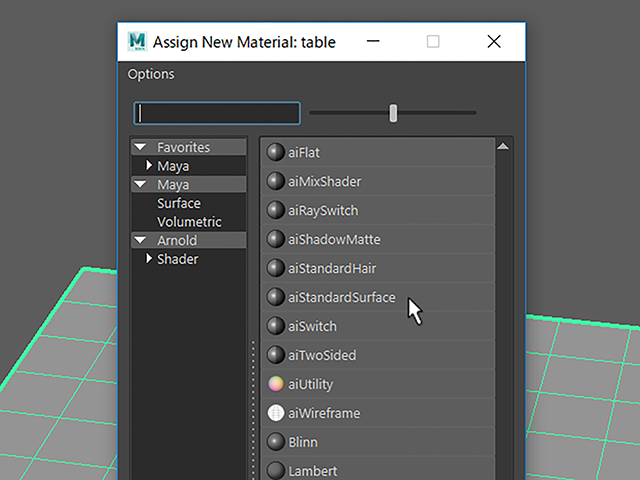The image size is (640, 480).
Task: Select the Surface category
Action: pyautogui.click(x=179, y=203)
